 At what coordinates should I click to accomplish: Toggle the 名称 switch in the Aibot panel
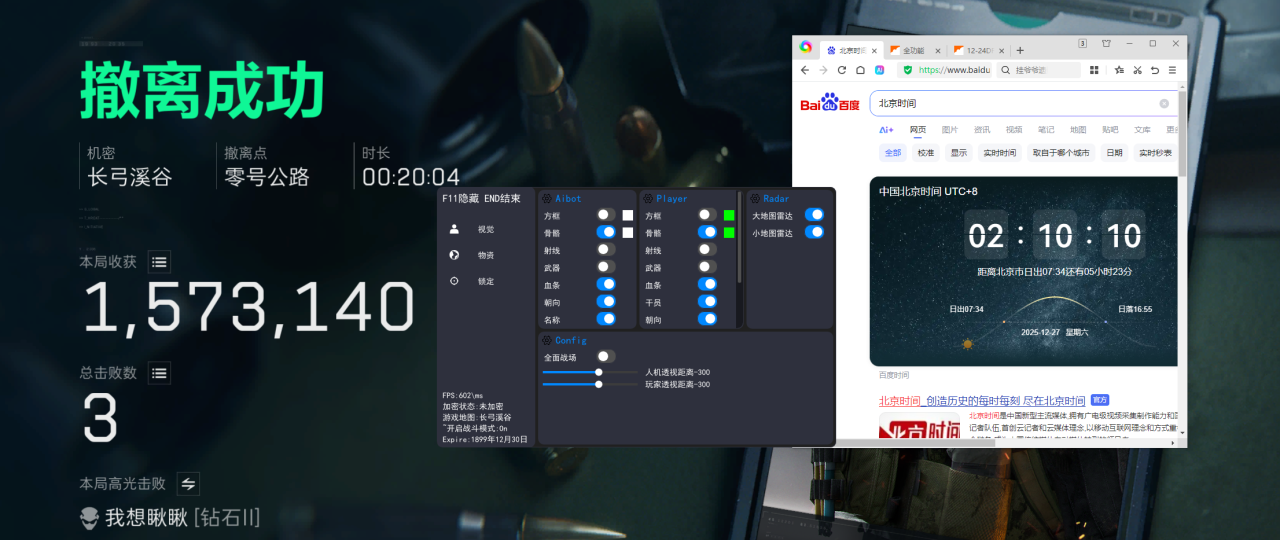pos(606,319)
